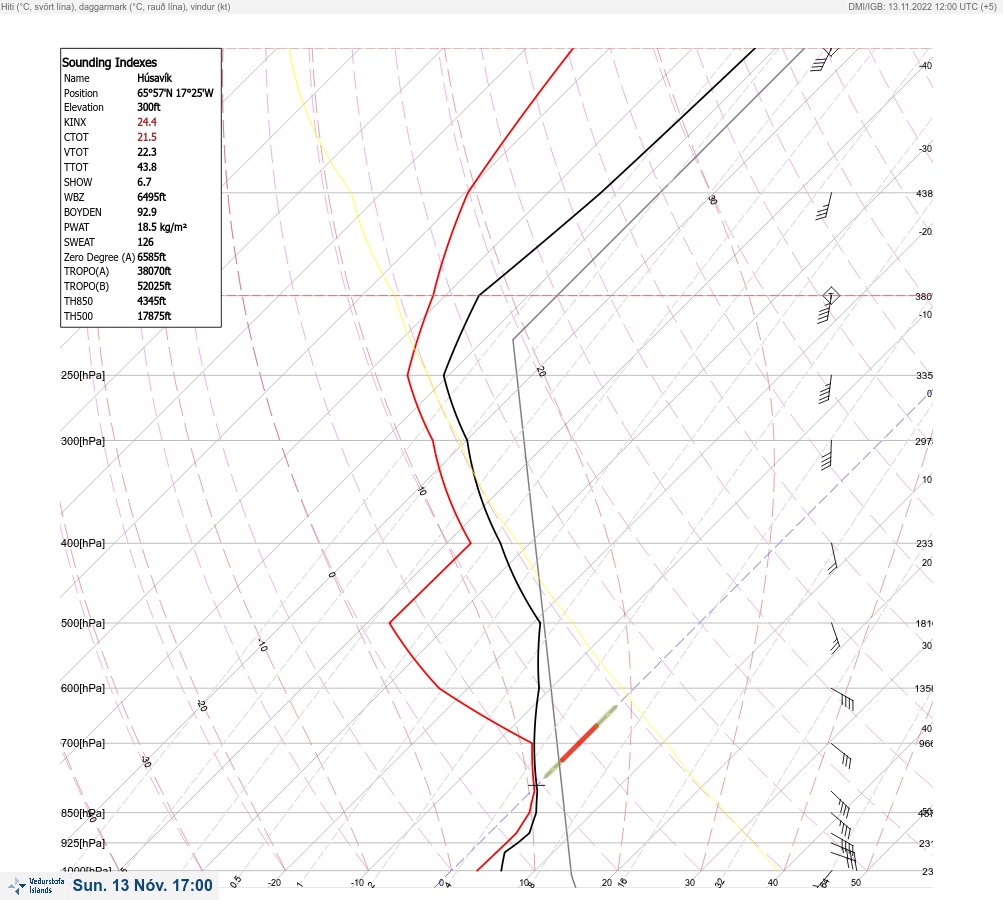1003x900 pixels.
Task: Click the wind barb at 500hPa level
Action: click(x=835, y=638)
